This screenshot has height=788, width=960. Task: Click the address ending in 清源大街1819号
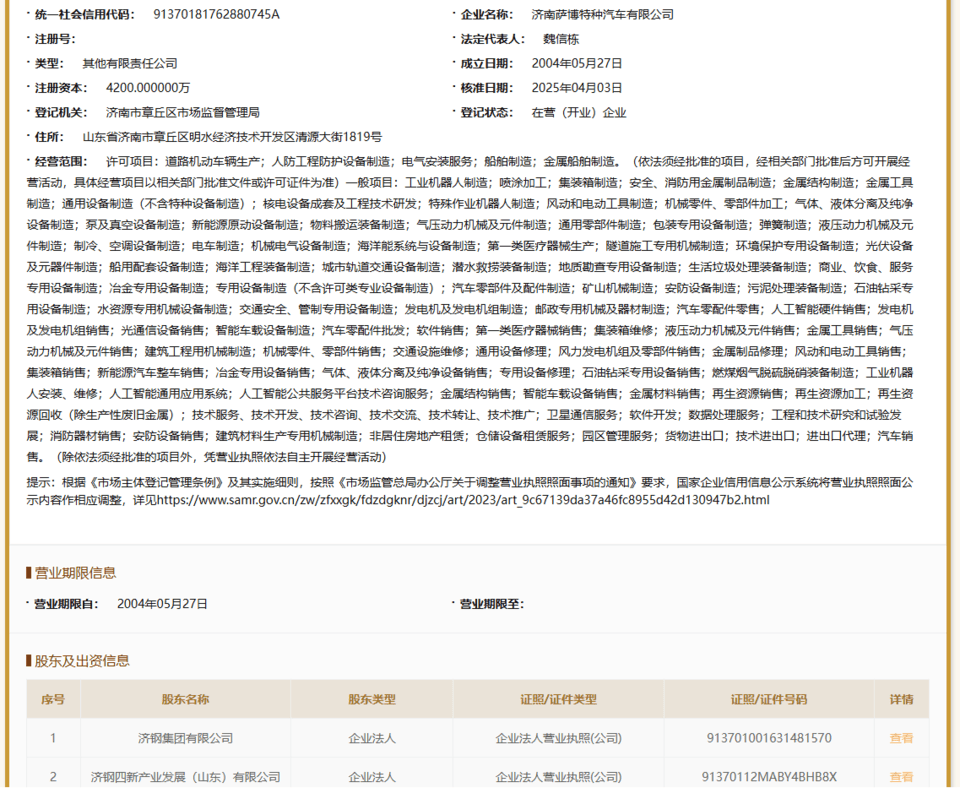pyautogui.click(x=232, y=137)
